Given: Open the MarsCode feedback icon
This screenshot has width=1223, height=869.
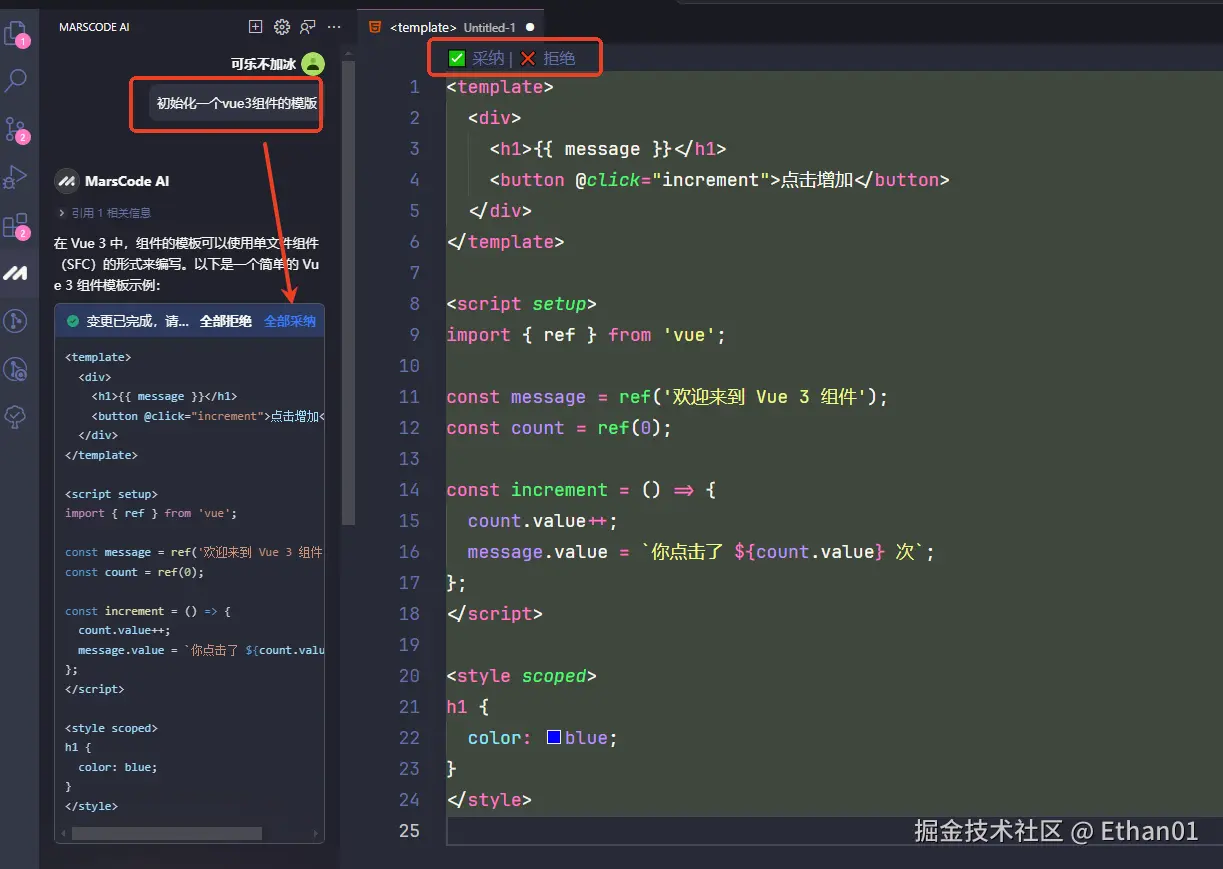Looking at the screenshot, I should tap(307, 27).
